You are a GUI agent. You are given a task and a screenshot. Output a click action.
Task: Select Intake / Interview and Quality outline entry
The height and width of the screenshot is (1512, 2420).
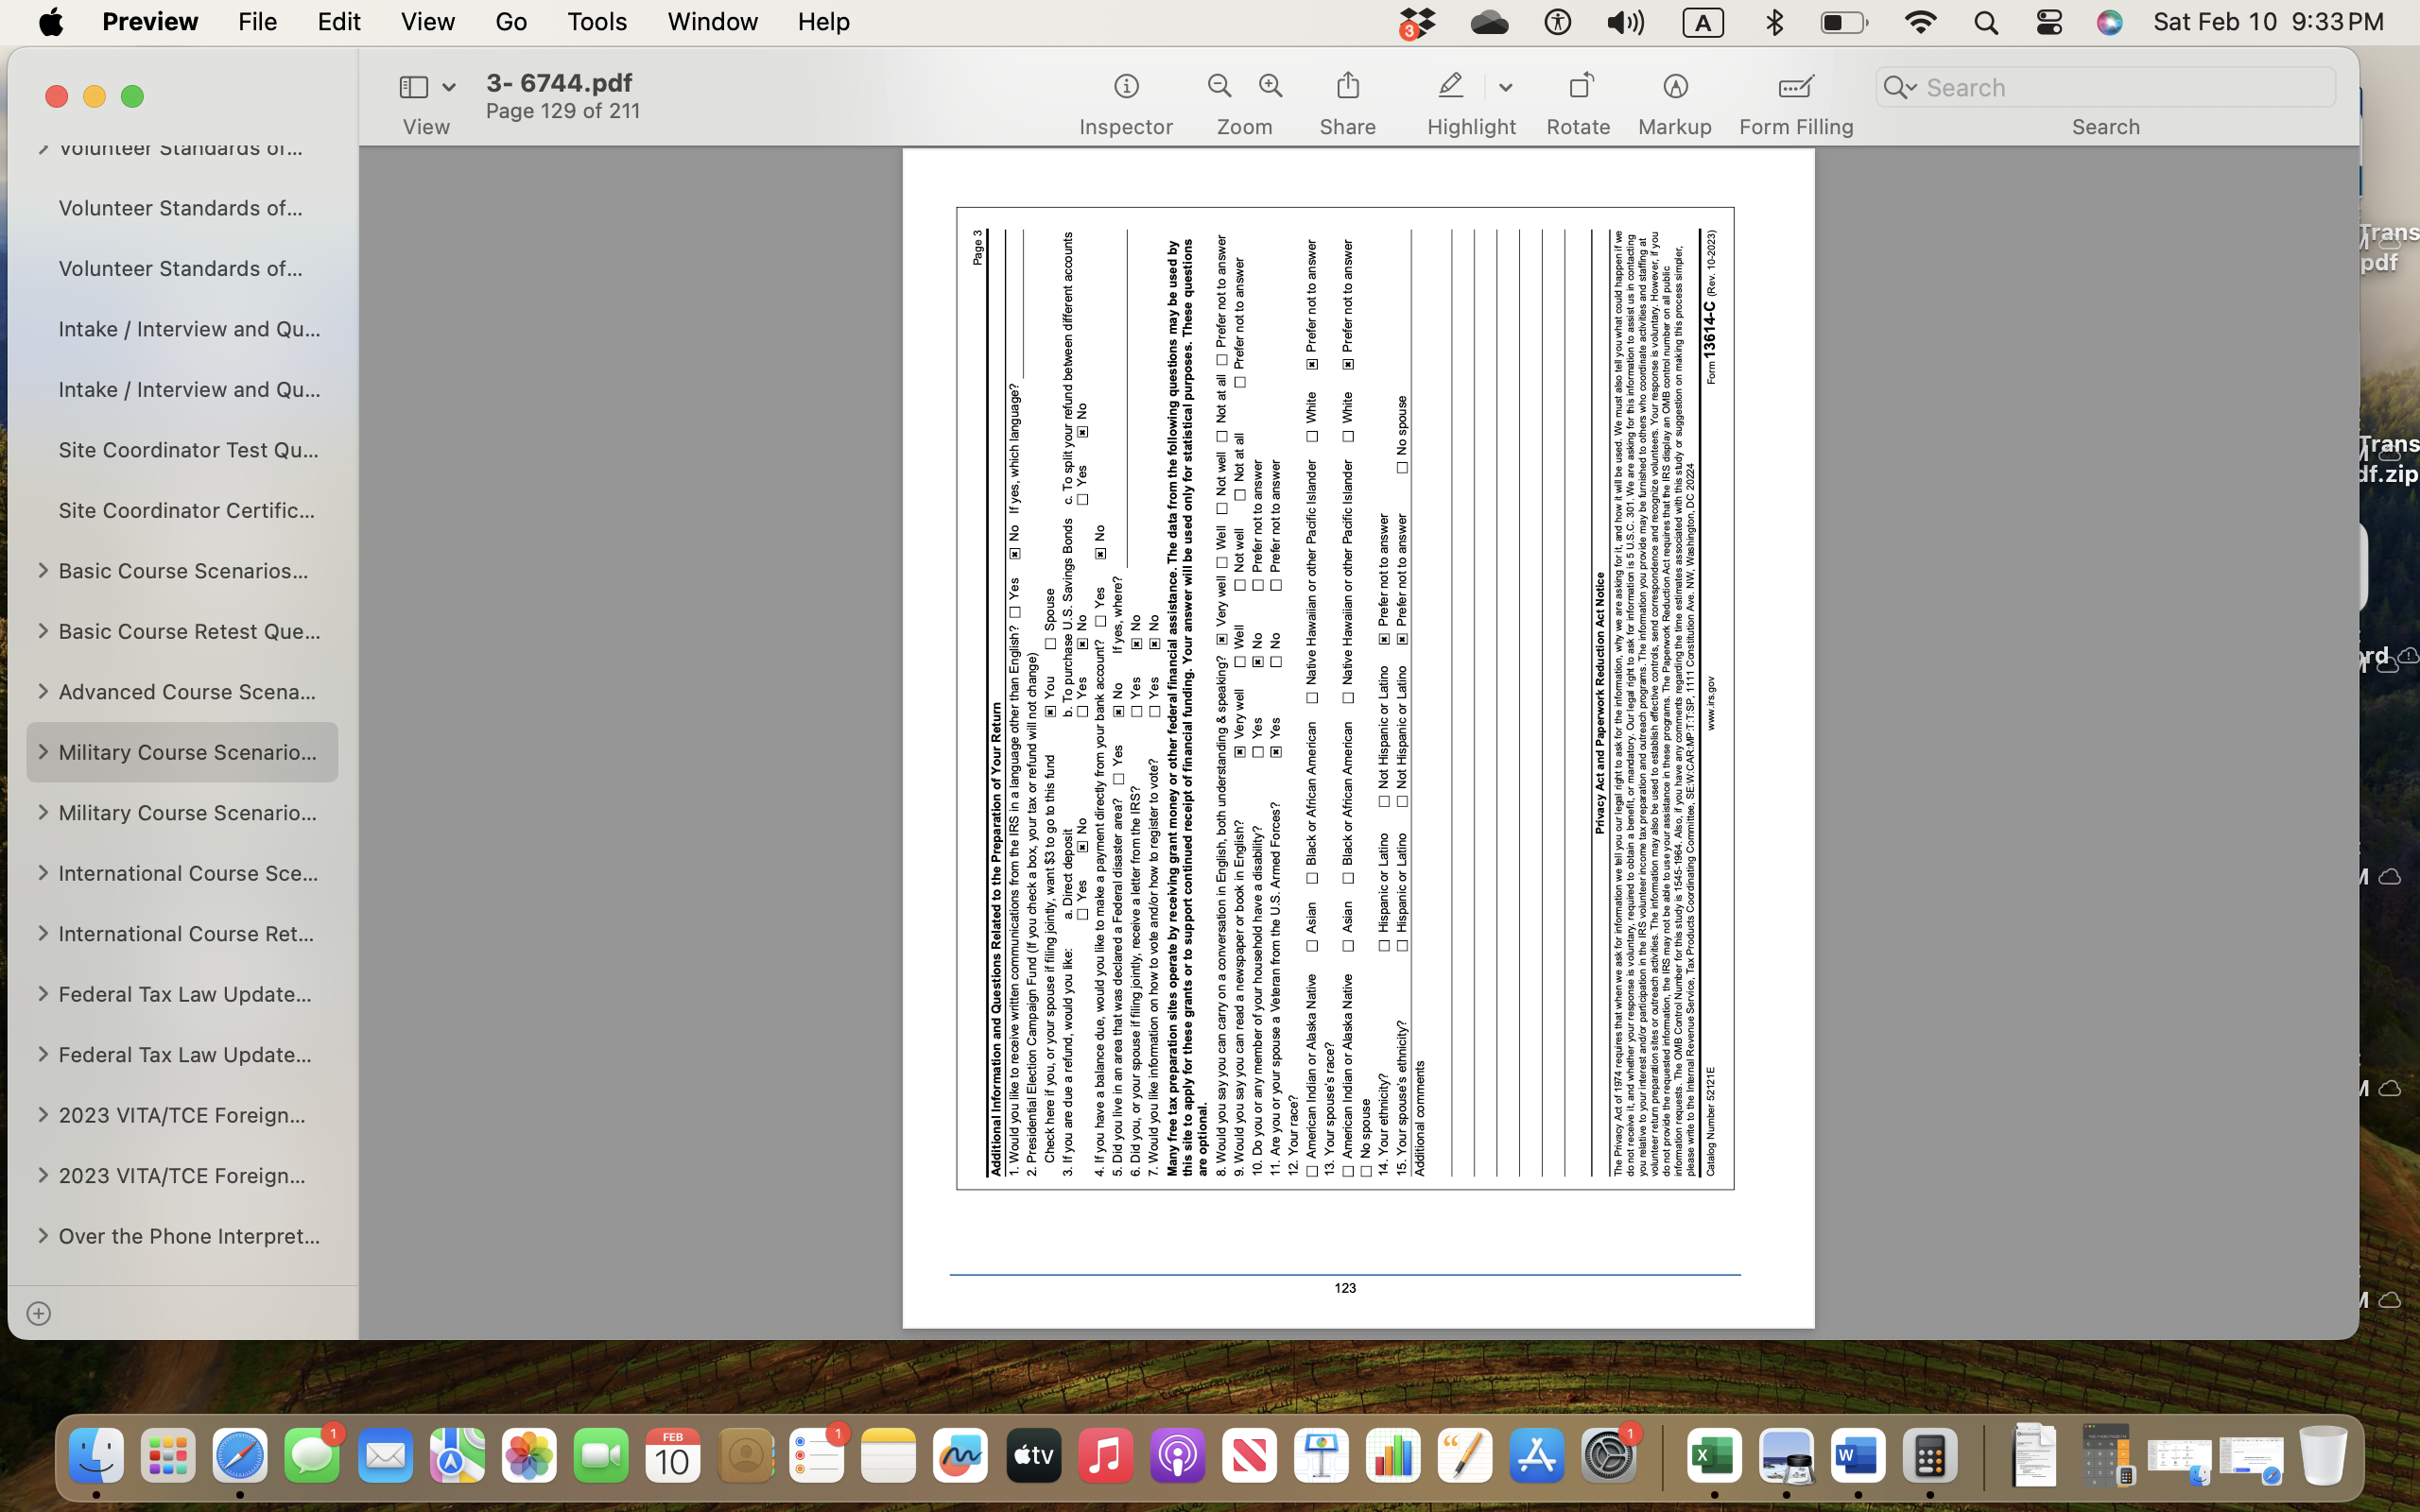[188, 329]
